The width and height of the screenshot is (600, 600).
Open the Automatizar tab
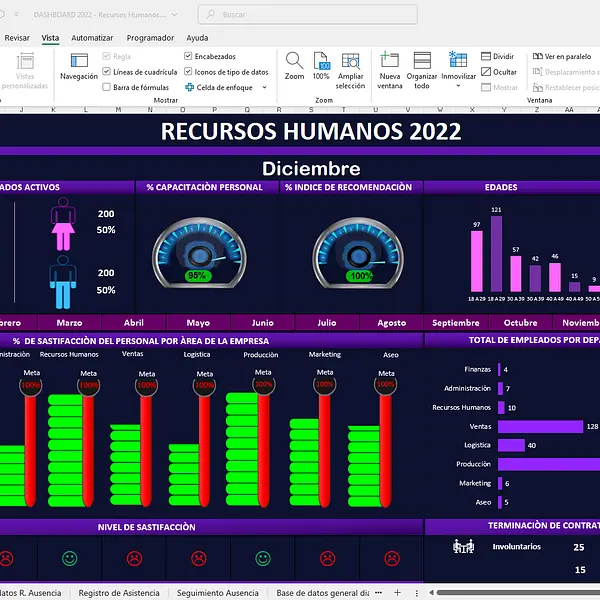coord(92,38)
